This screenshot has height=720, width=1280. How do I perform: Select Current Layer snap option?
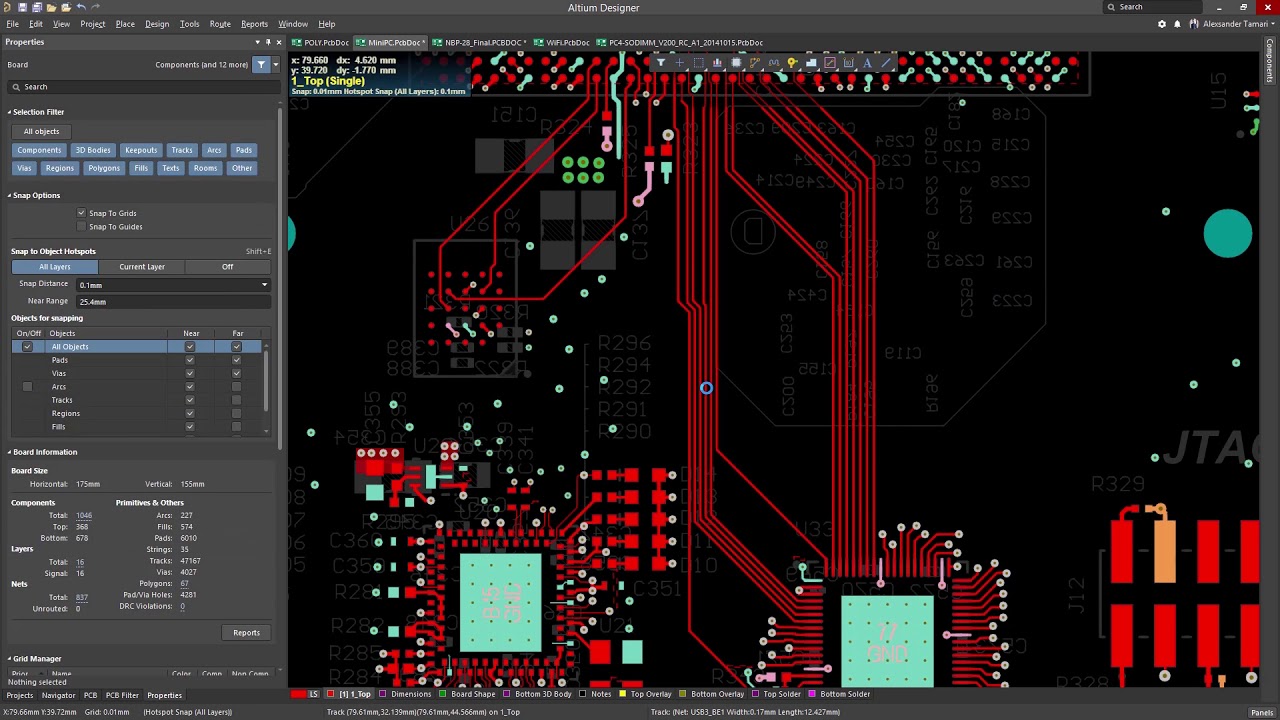click(142, 267)
